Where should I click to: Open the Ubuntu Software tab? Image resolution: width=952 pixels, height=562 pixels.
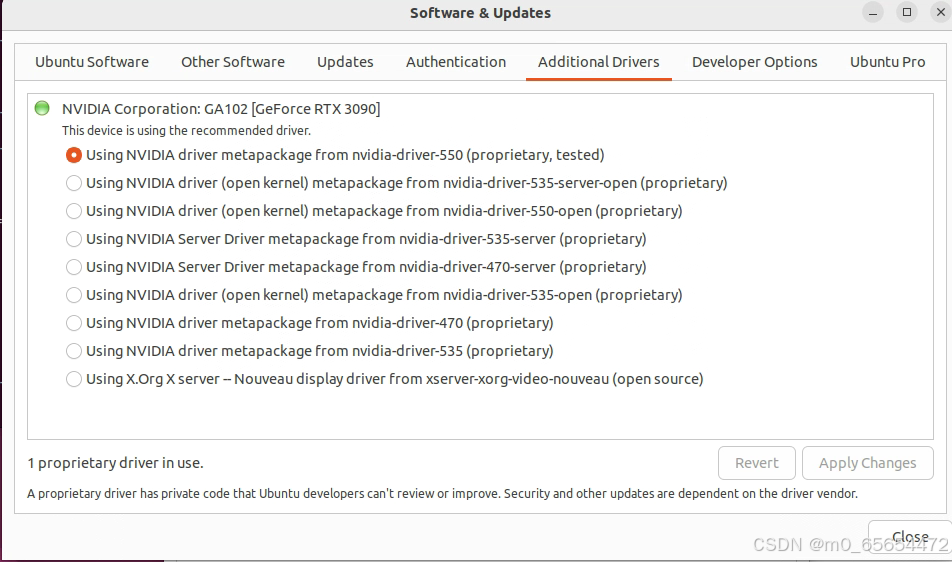pyautogui.click(x=92, y=62)
